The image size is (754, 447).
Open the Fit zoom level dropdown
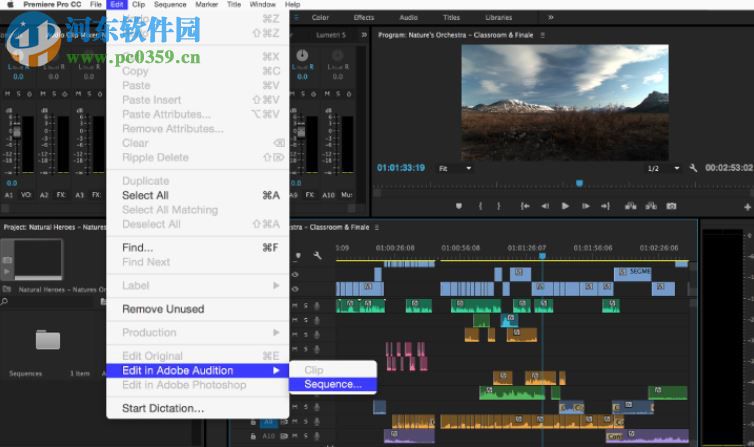point(454,168)
